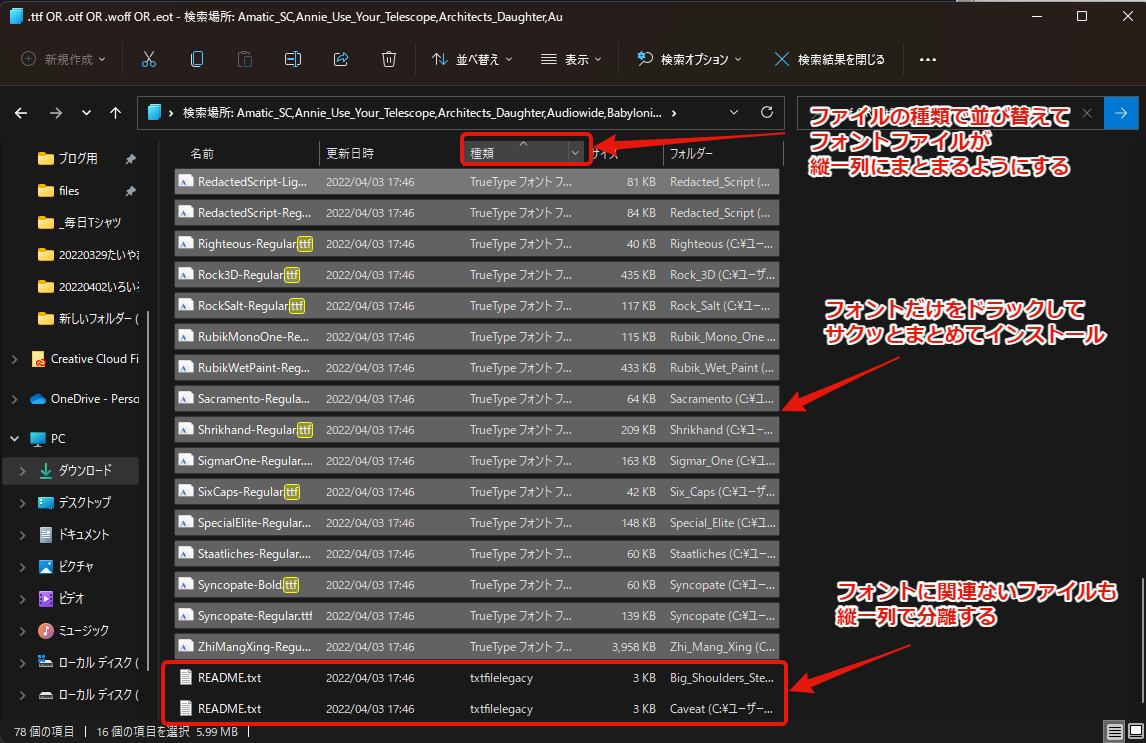
Task: Switch to large thumbnails view in status bar
Action: (1133, 731)
